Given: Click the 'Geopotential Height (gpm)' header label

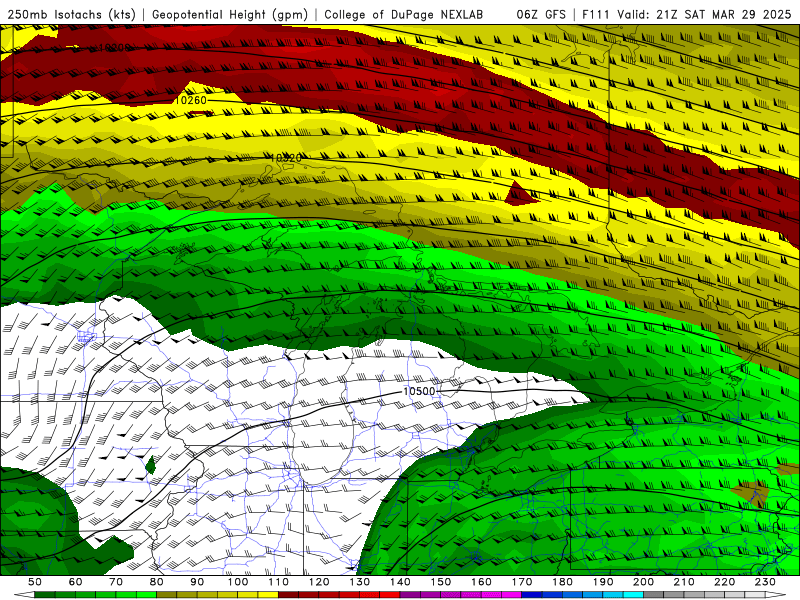Looking at the screenshot, I should click(230, 15).
